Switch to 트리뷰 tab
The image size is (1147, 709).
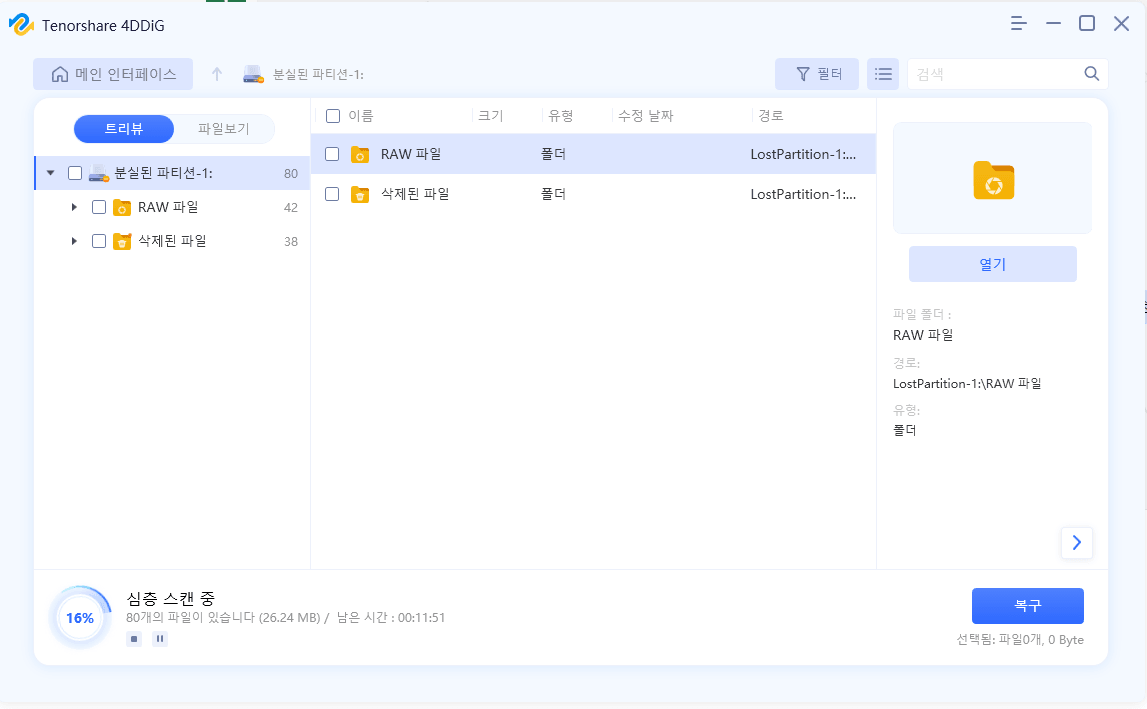coord(124,129)
